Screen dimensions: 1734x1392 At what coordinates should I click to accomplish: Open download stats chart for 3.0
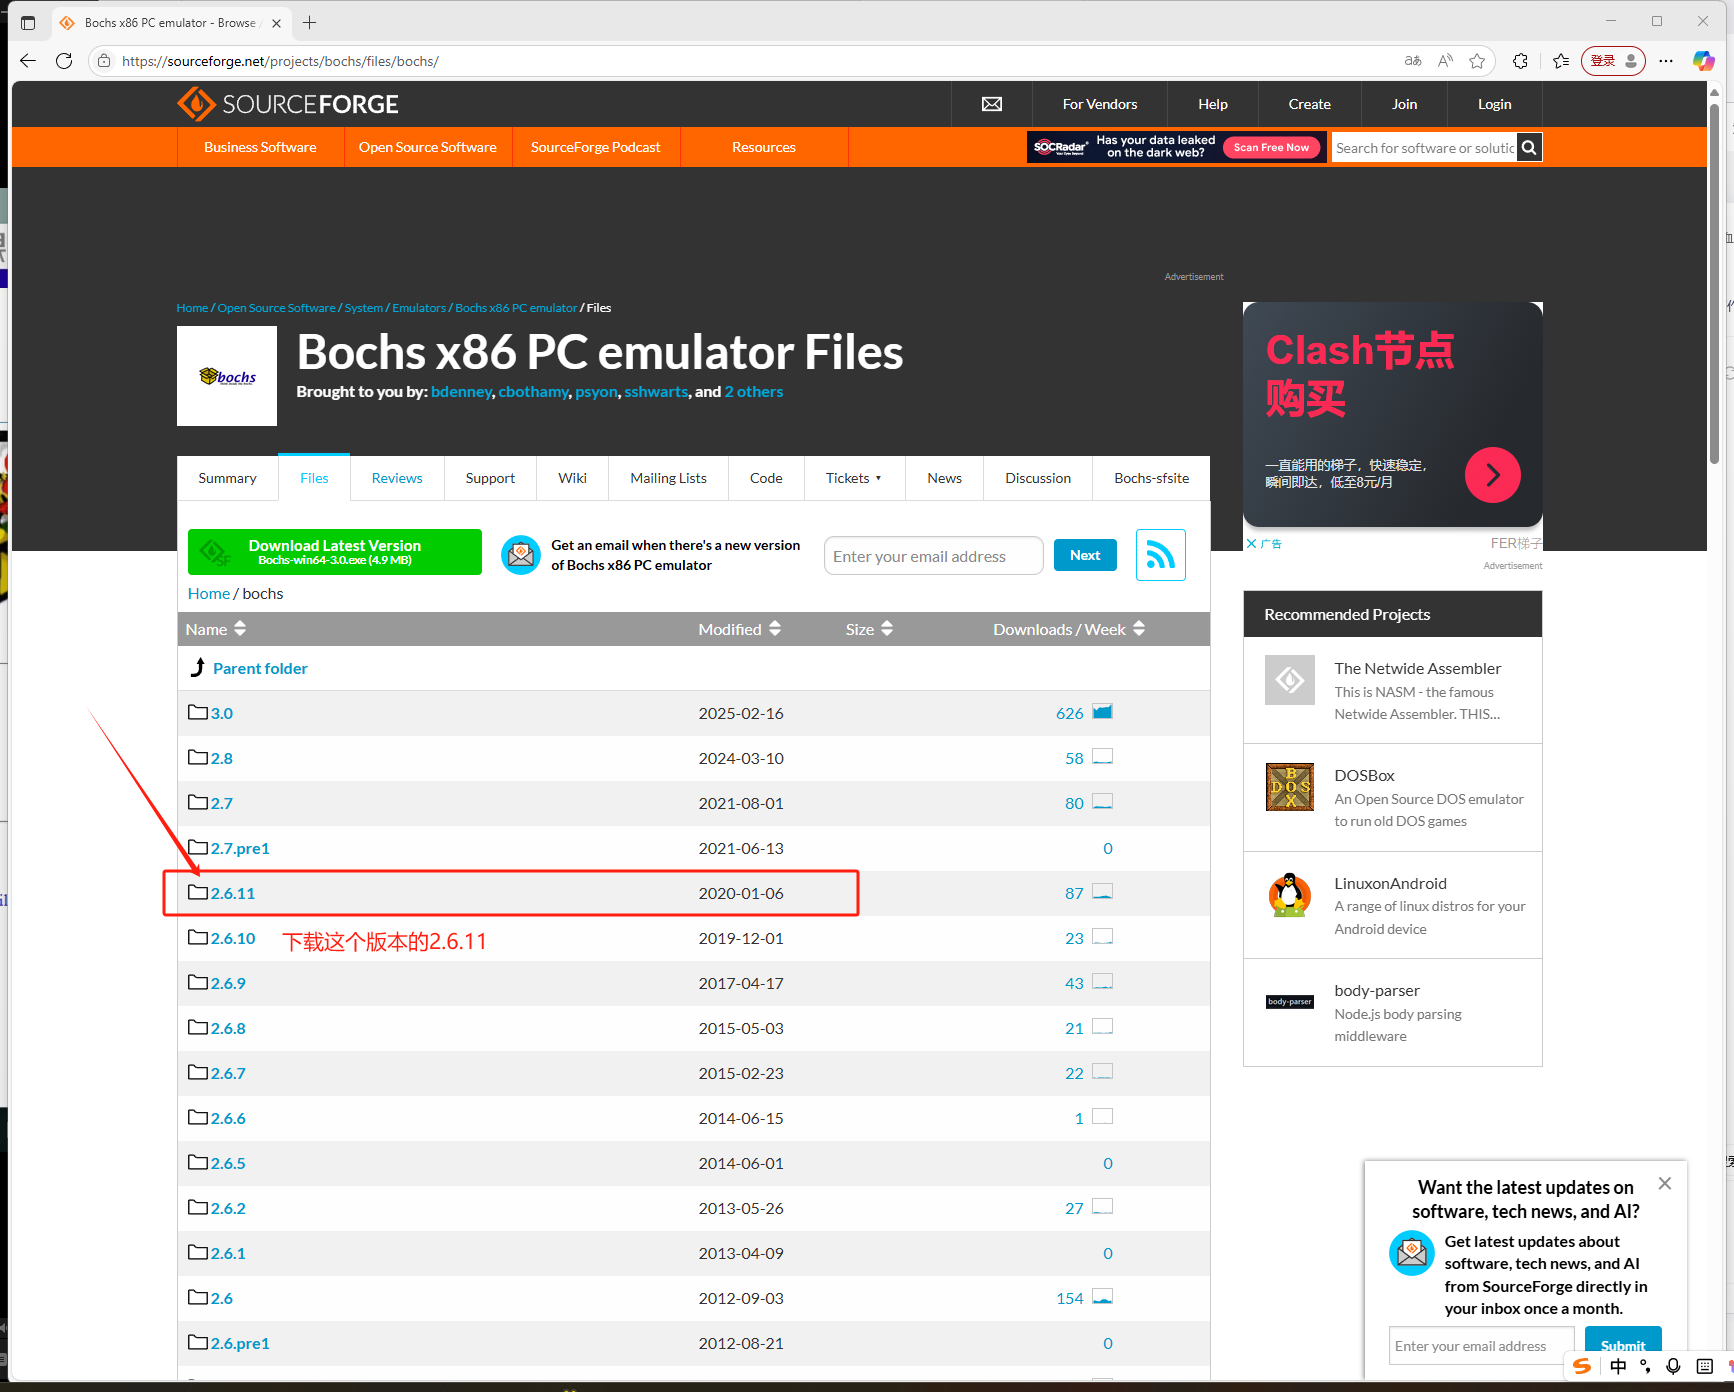tap(1103, 712)
